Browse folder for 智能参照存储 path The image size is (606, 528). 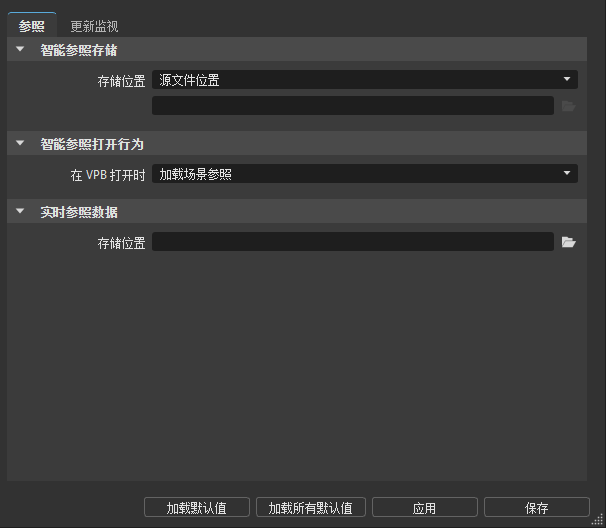[569, 106]
